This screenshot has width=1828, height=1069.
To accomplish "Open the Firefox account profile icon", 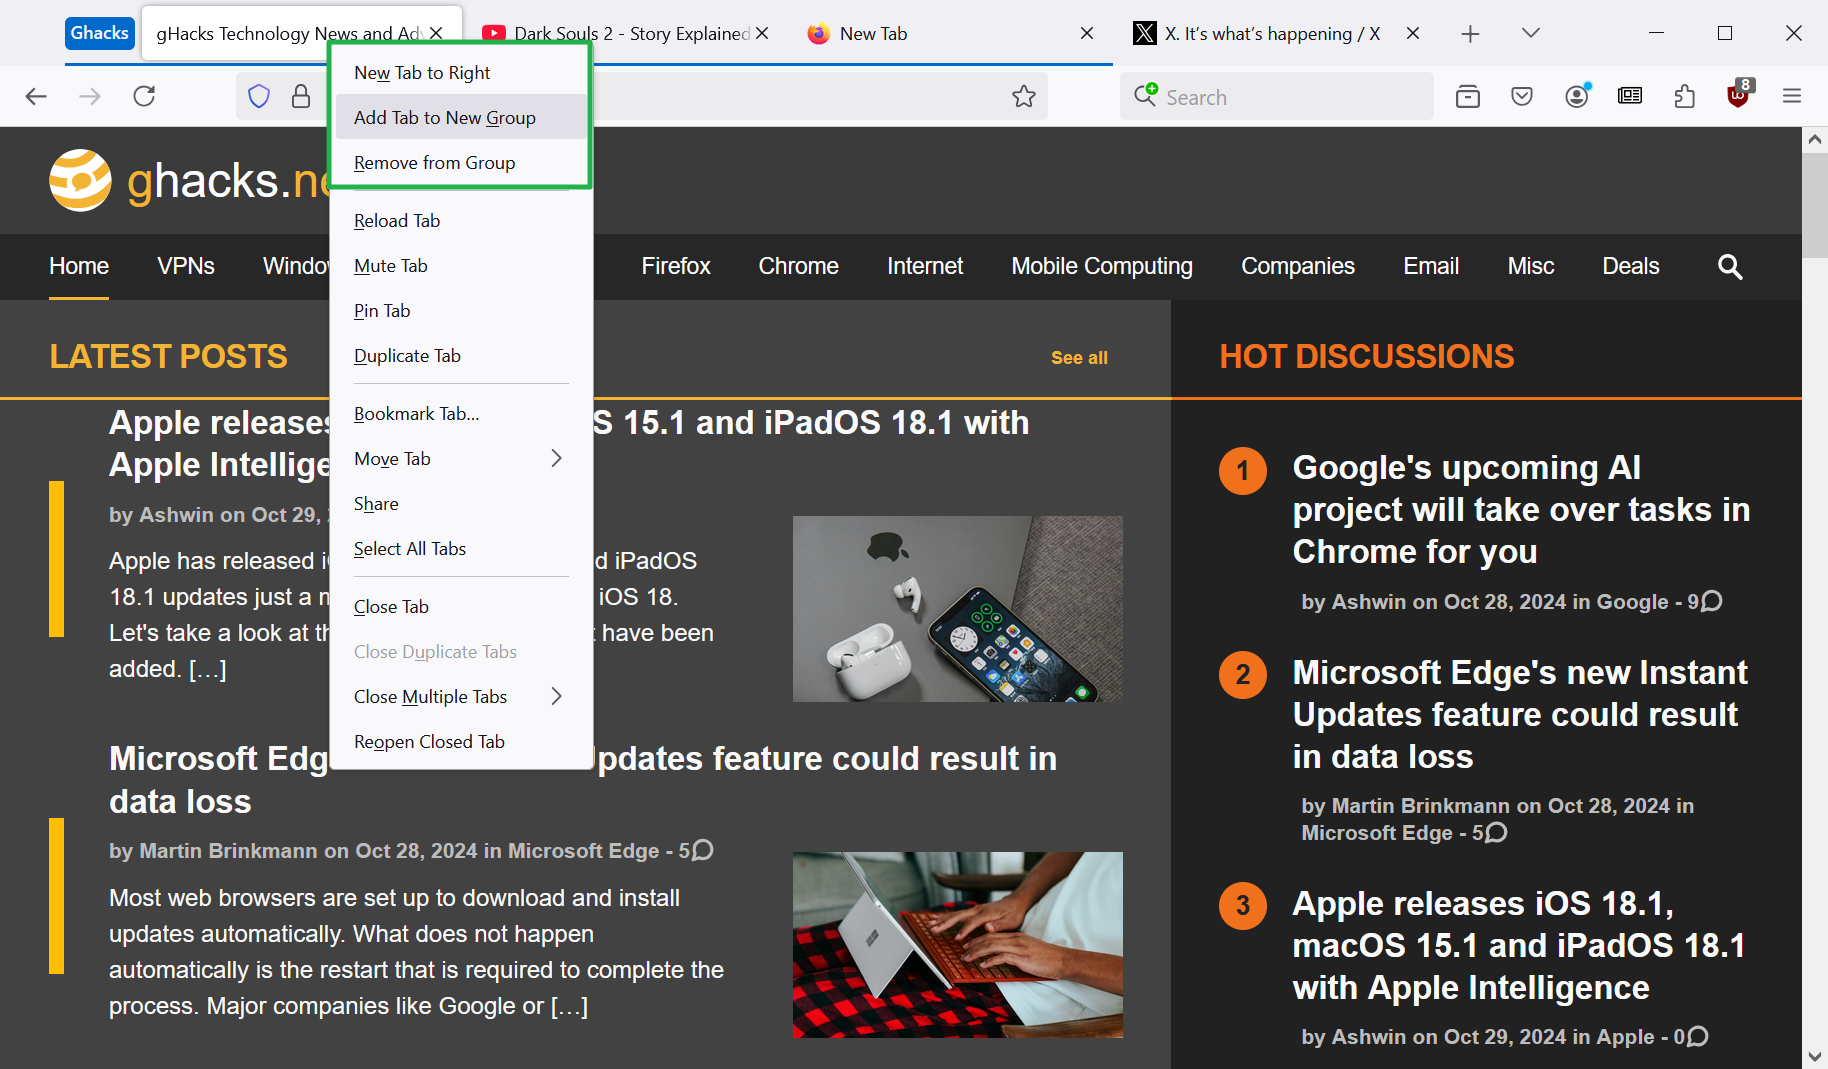I will (1577, 97).
